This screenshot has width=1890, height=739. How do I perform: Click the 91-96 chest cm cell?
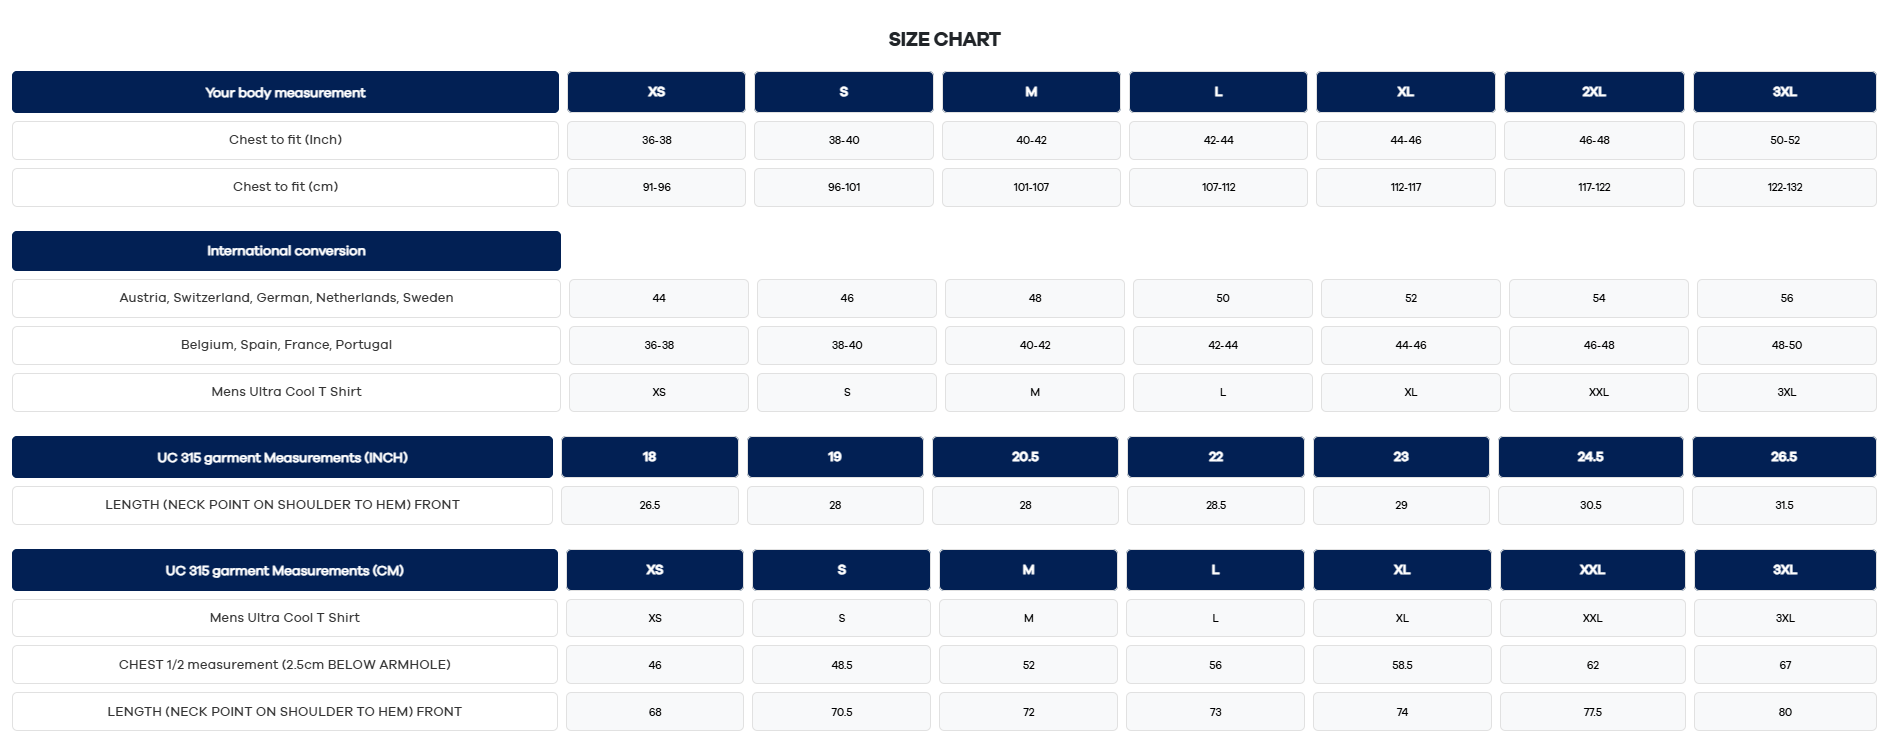click(x=656, y=187)
